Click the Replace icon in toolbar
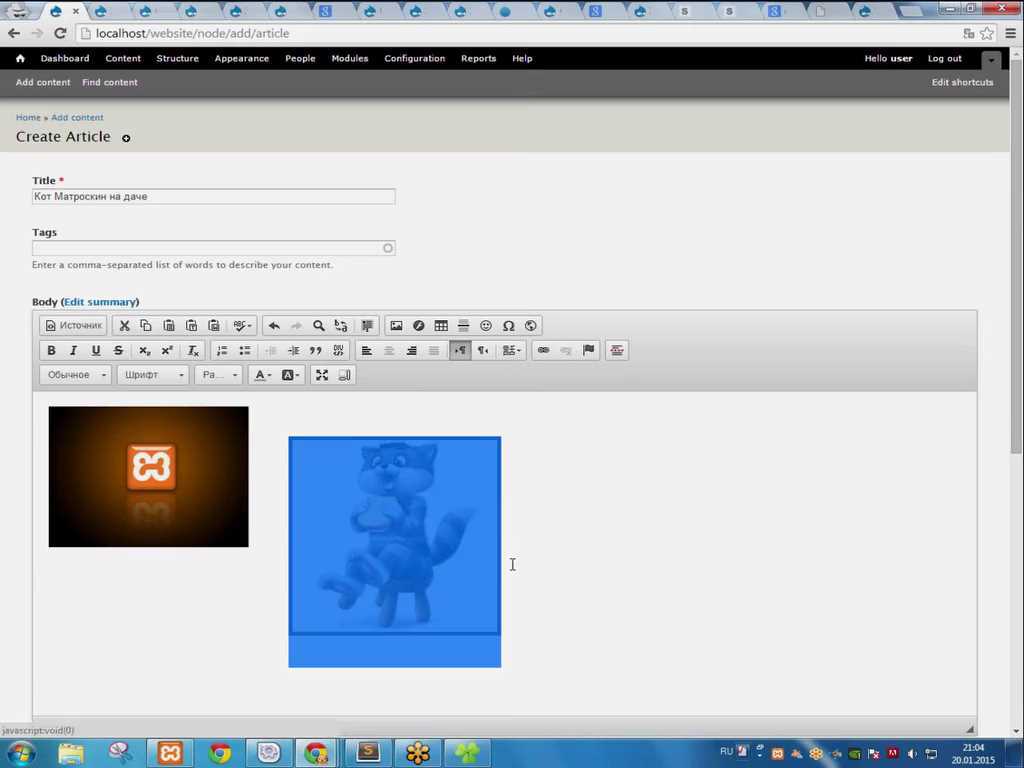Screen dimensions: 1024x768 coord(341,325)
